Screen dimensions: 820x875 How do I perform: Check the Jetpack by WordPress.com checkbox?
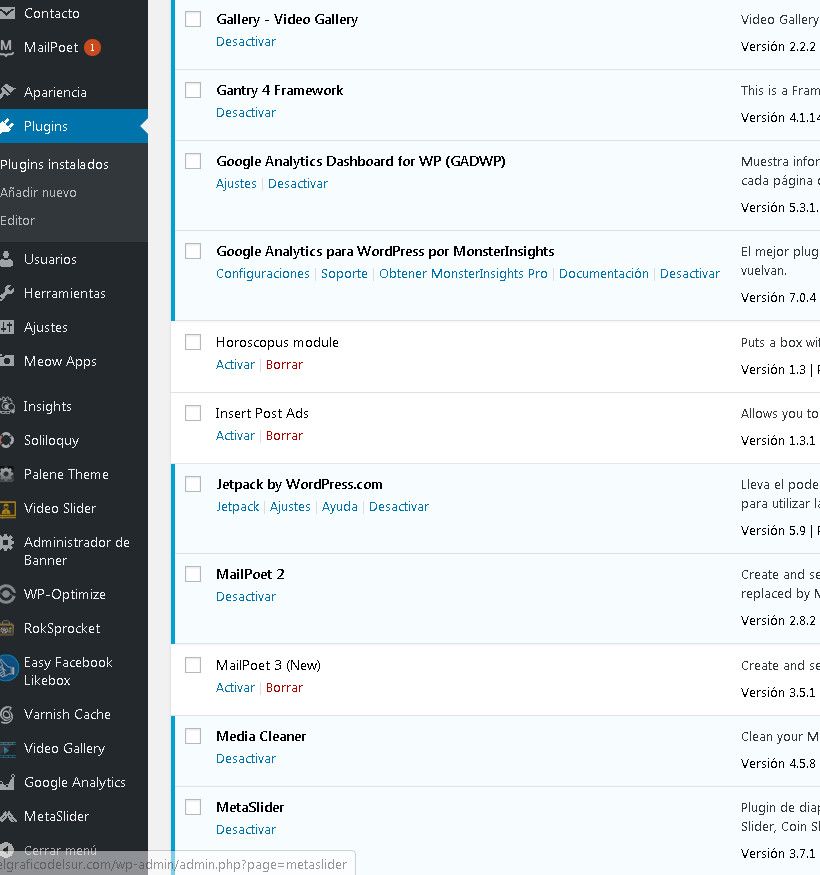click(193, 483)
